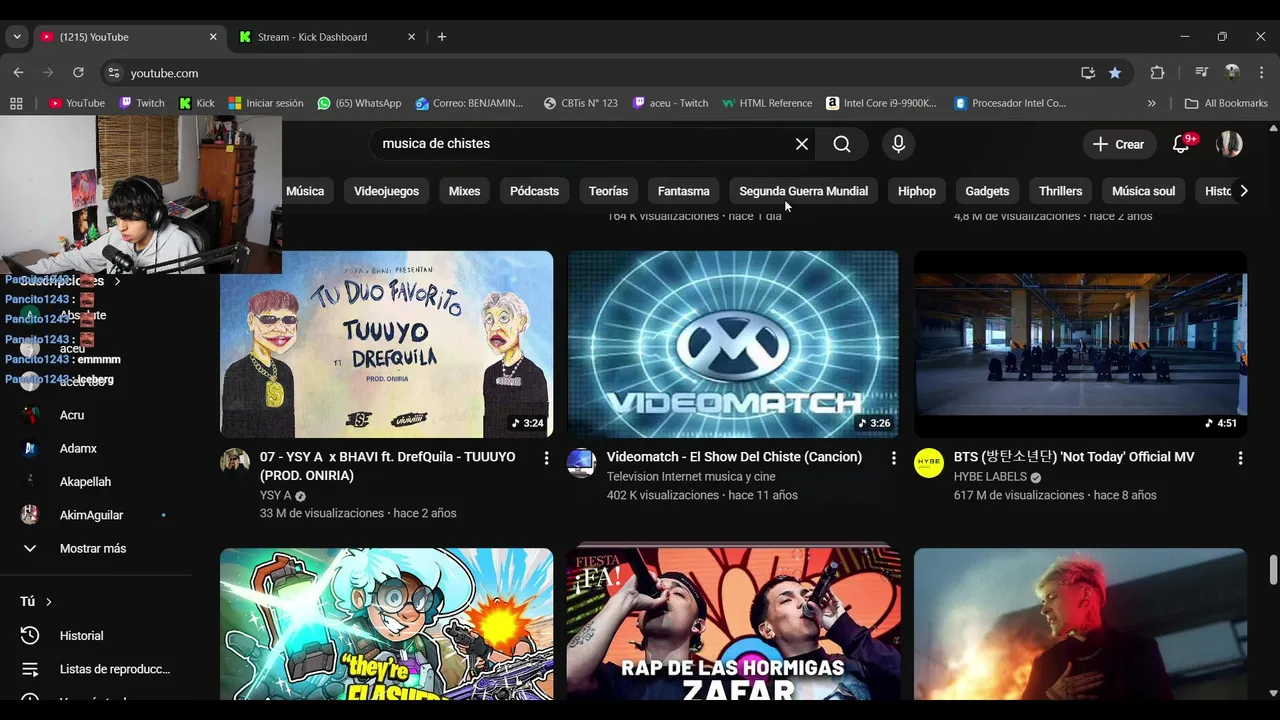Select the Videojuegos filter chip
Image resolution: width=1280 pixels, height=720 pixels.
(x=386, y=191)
